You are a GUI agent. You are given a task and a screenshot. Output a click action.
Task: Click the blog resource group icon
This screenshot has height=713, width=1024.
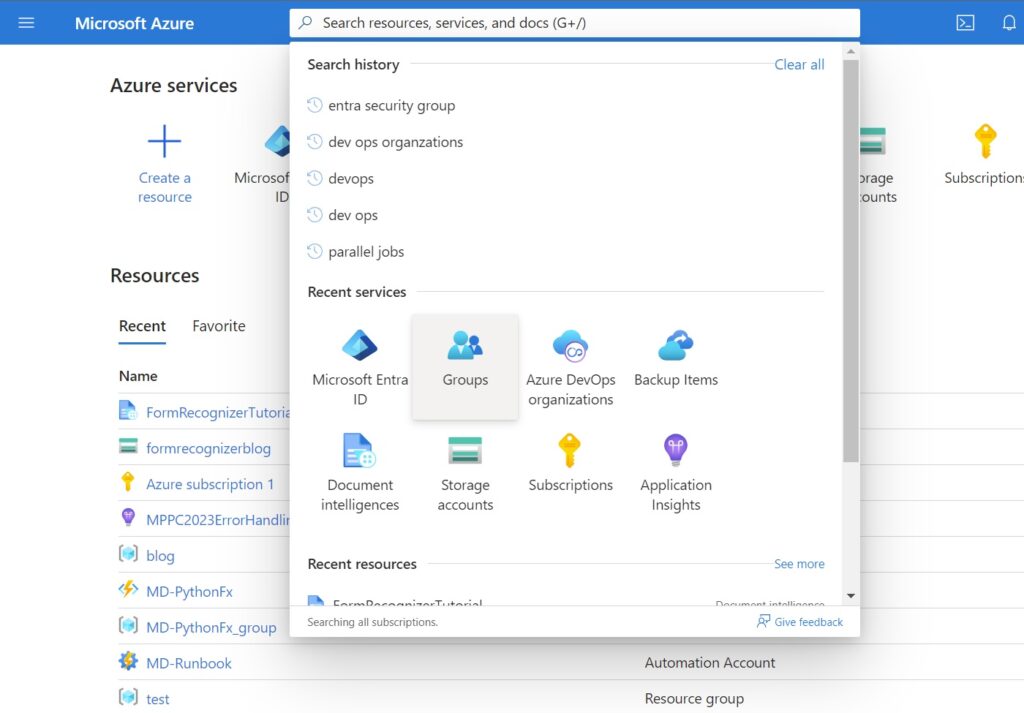128,554
